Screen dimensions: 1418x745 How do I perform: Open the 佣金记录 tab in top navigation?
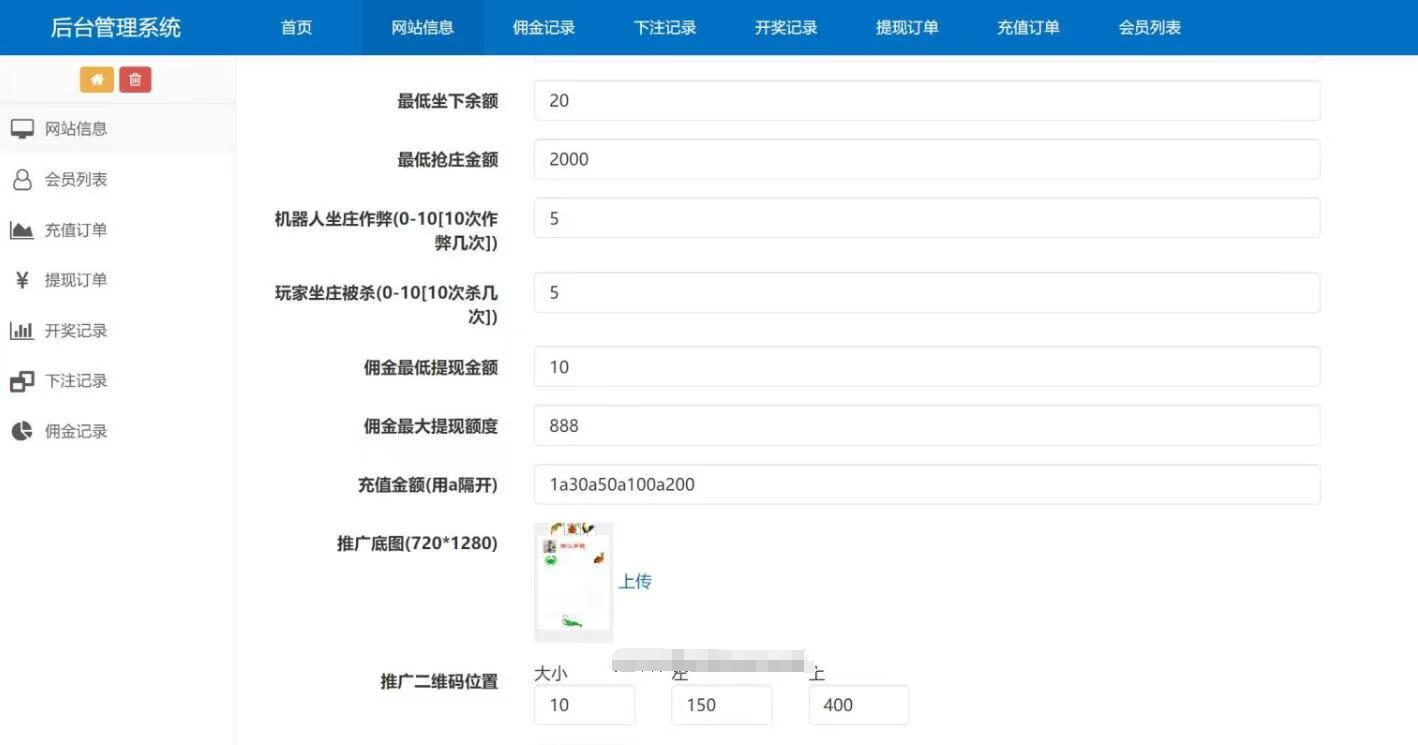point(544,27)
